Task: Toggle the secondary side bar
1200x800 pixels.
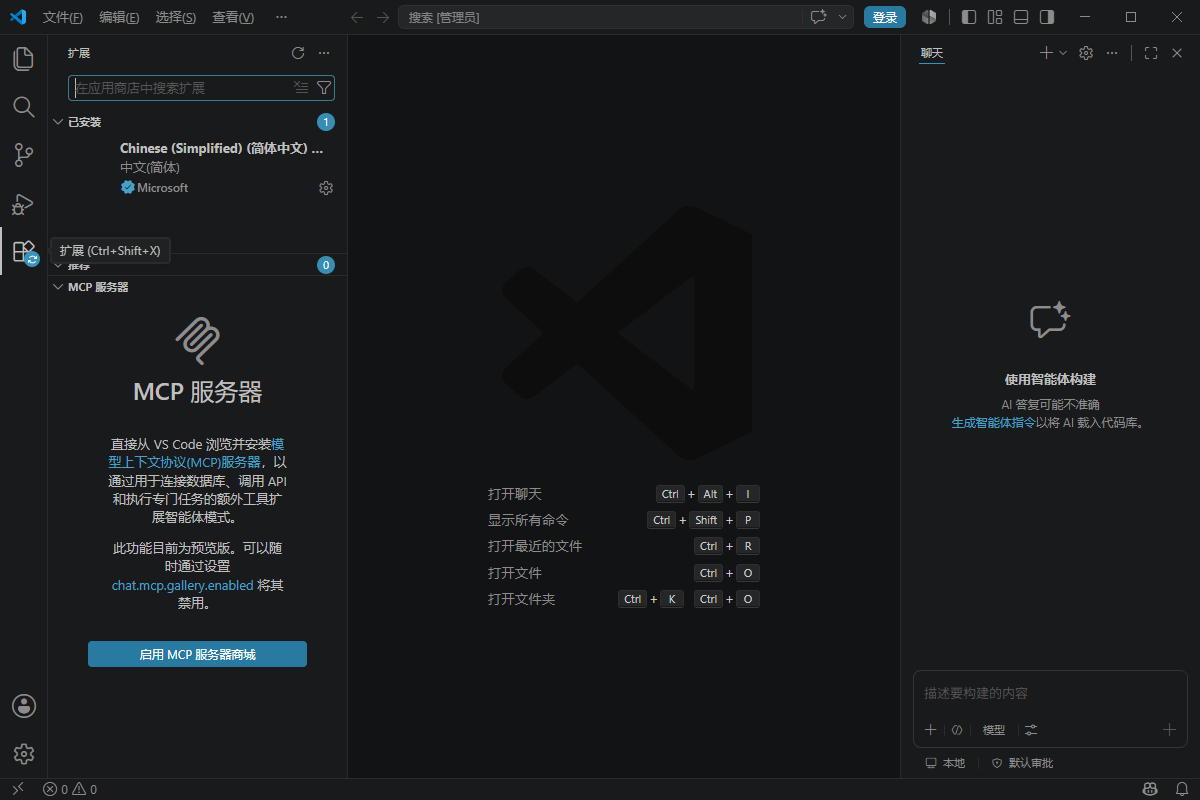Action: (1047, 17)
